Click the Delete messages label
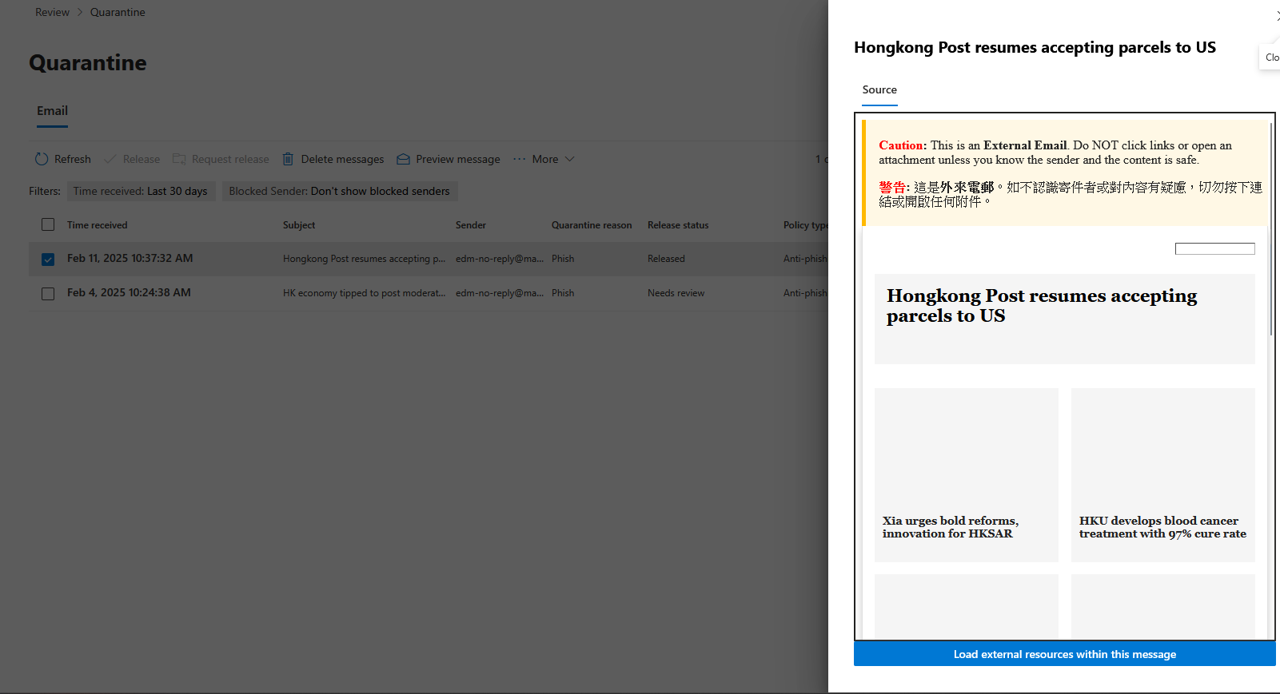1280x694 pixels. pos(342,159)
